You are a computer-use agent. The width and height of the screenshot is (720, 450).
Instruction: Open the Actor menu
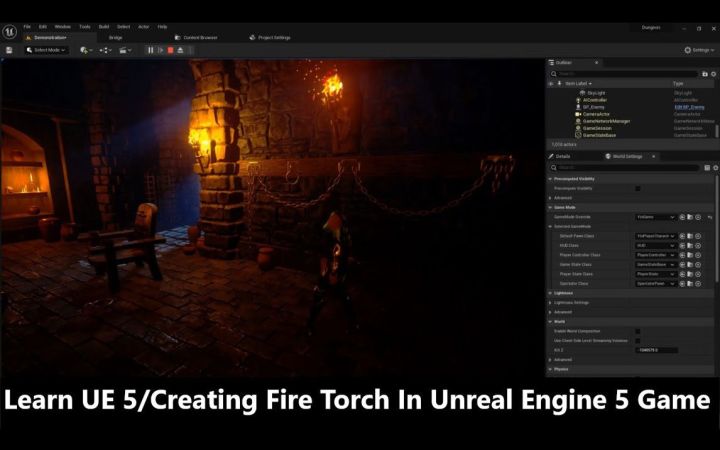click(144, 27)
